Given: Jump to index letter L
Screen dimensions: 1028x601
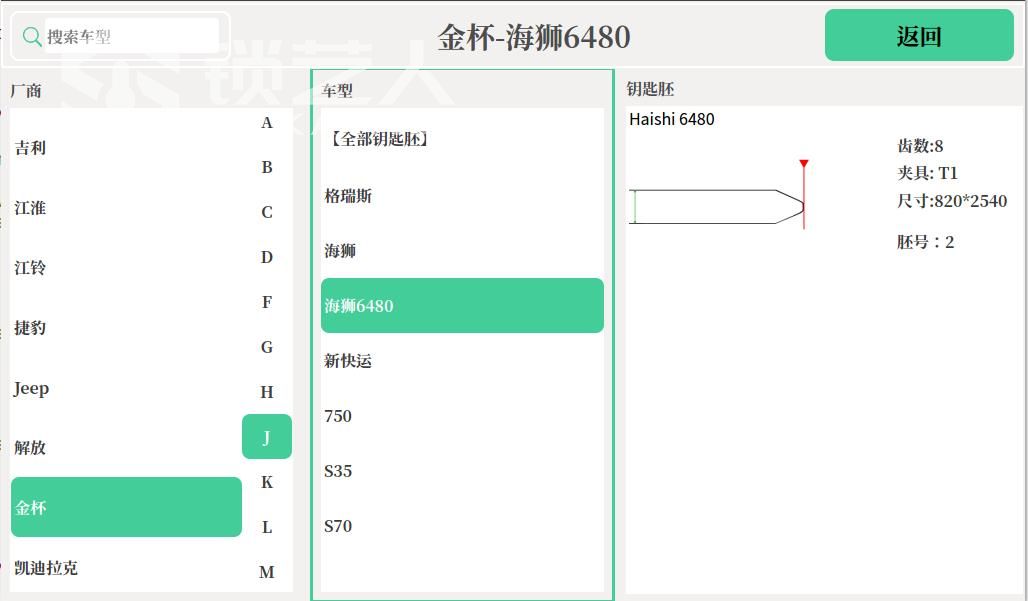Looking at the screenshot, I should (267, 527).
